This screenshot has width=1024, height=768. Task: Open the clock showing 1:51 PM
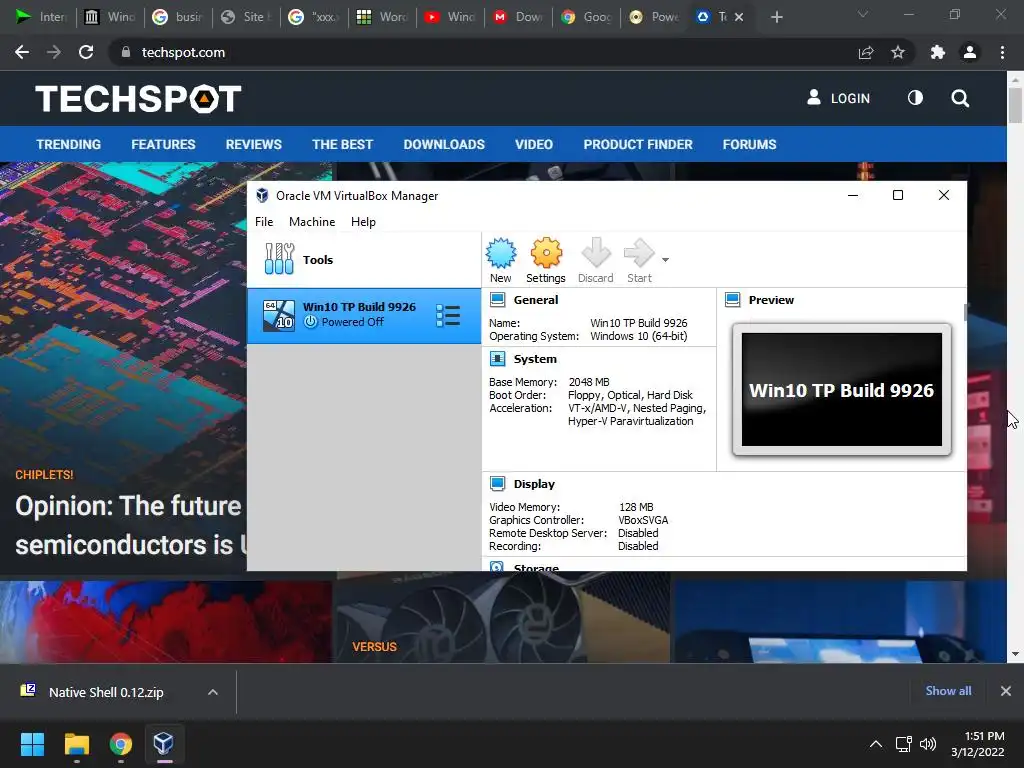(978, 744)
